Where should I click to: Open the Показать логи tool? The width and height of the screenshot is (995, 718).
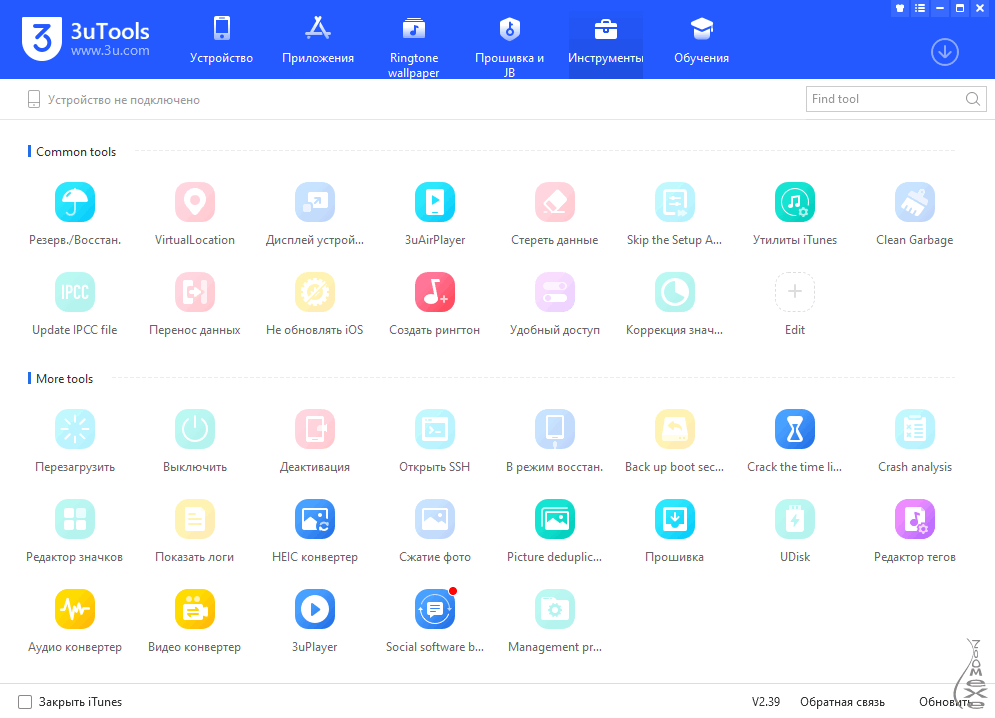[x=195, y=519]
